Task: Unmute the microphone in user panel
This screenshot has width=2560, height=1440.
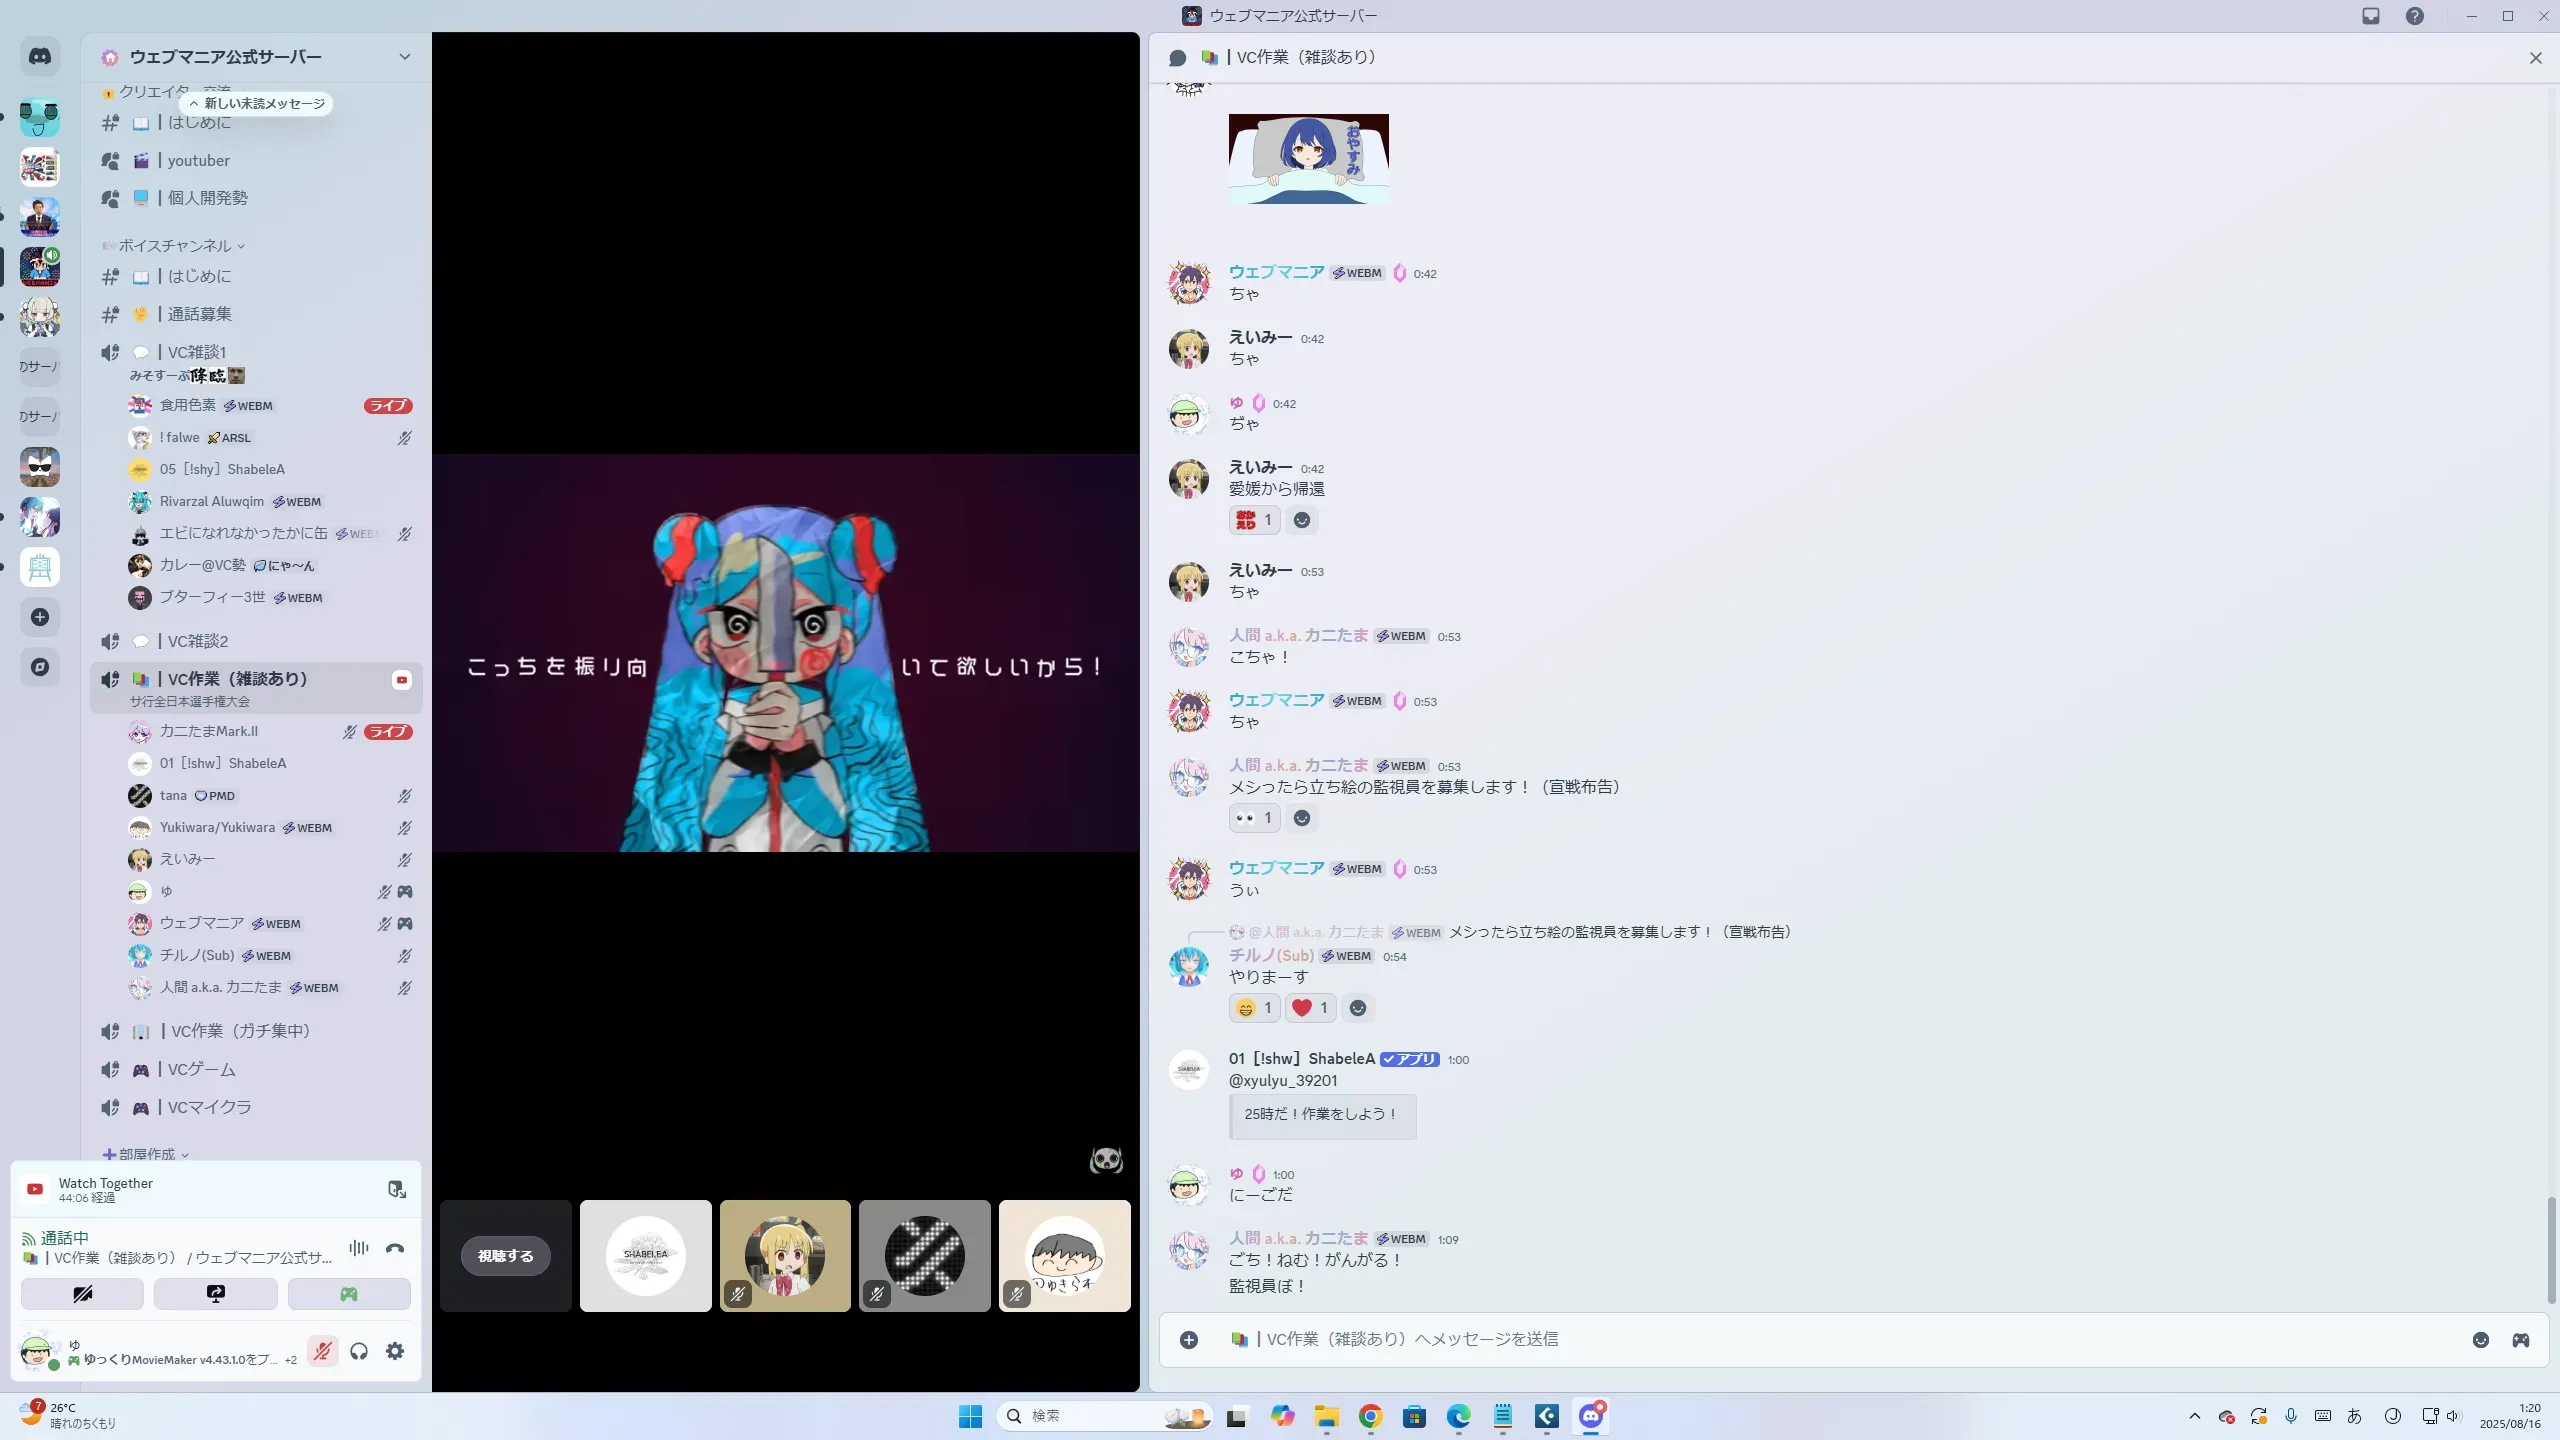Action: (x=322, y=1351)
